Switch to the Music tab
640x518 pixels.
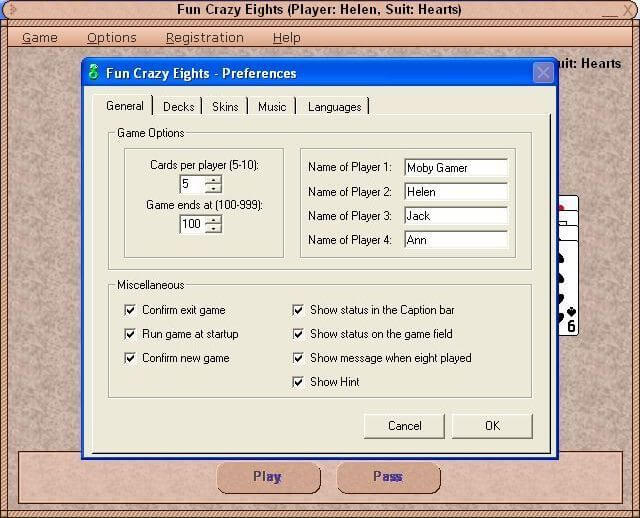tap(272, 107)
